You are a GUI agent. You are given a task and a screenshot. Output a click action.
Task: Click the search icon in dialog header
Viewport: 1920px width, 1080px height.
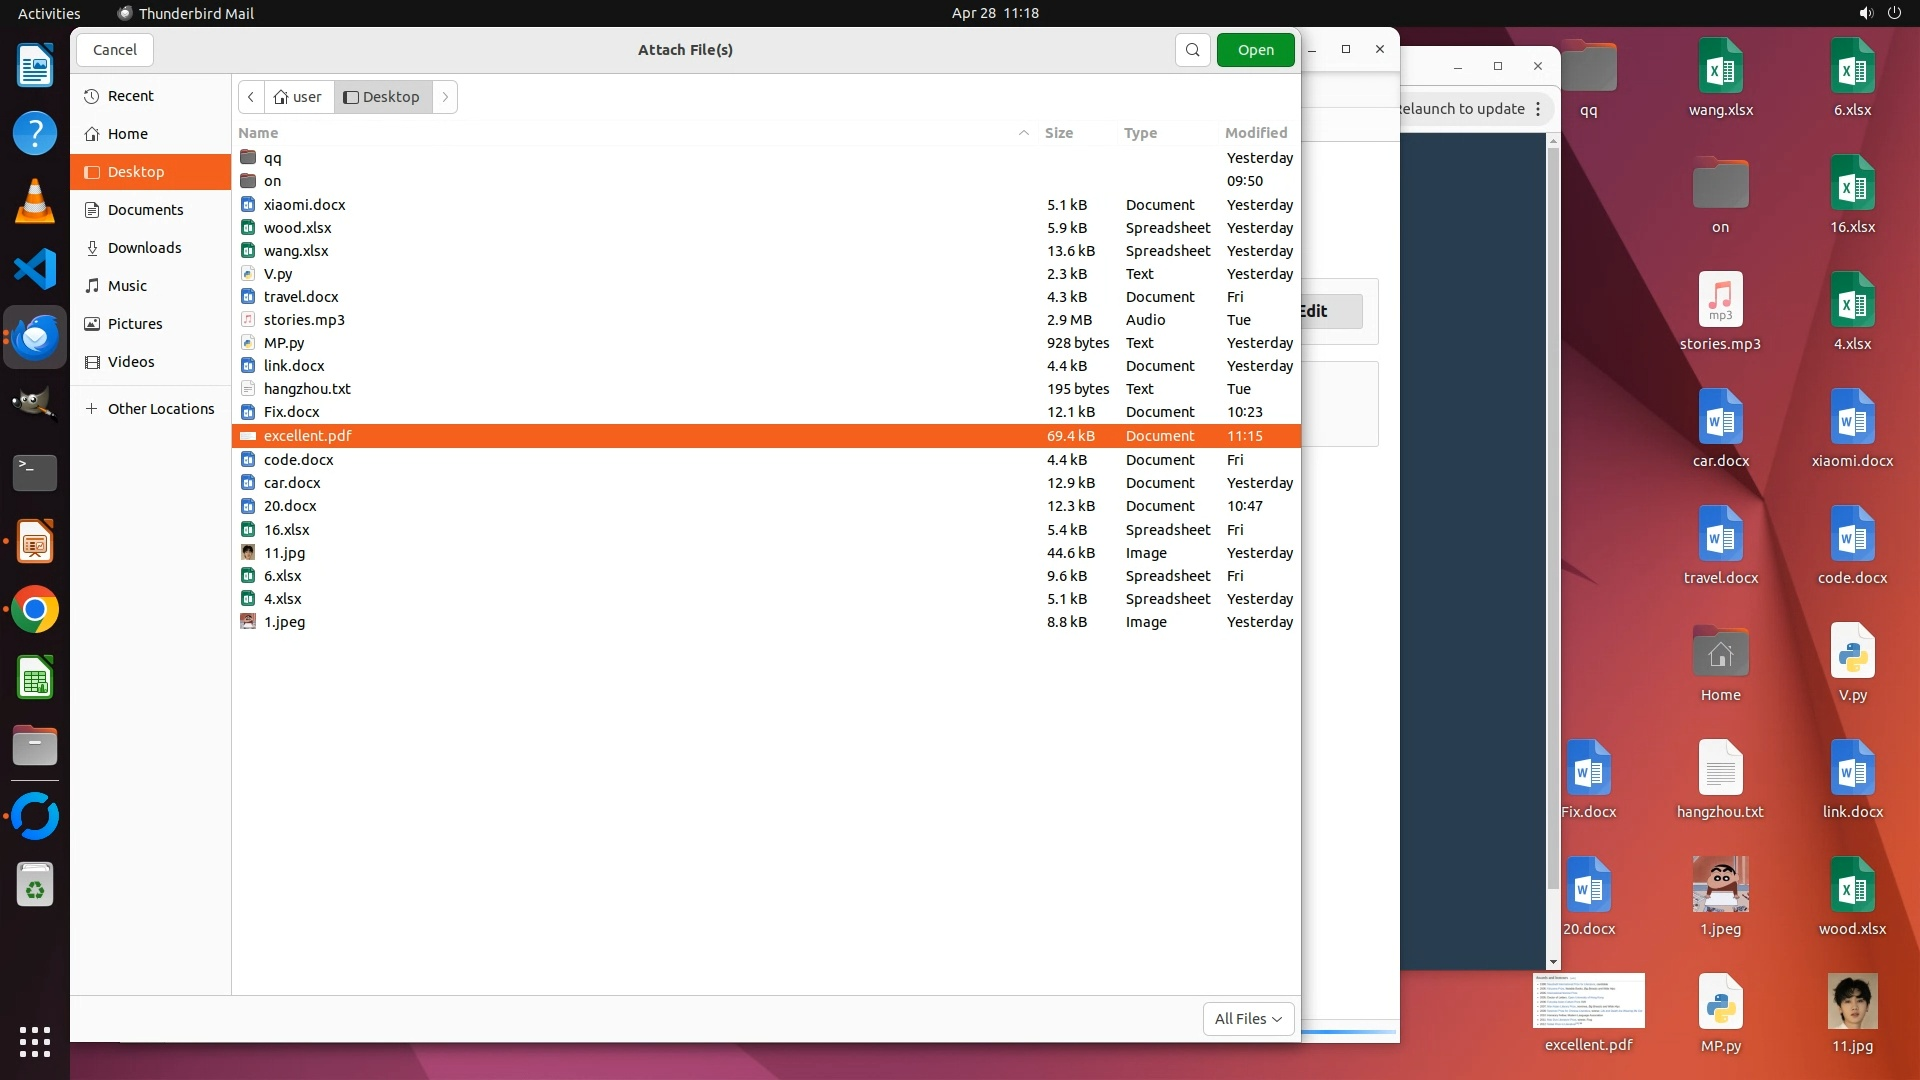click(1192, 50)
